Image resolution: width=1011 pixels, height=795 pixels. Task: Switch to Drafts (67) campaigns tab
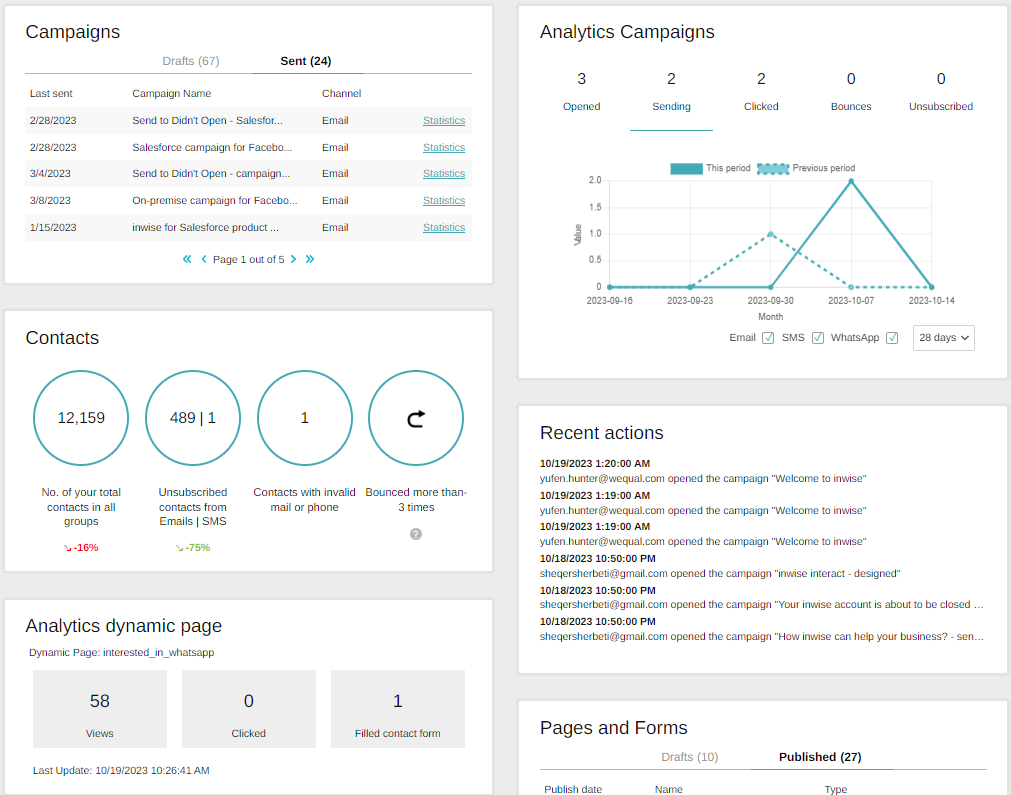click(x=191, y=61)
